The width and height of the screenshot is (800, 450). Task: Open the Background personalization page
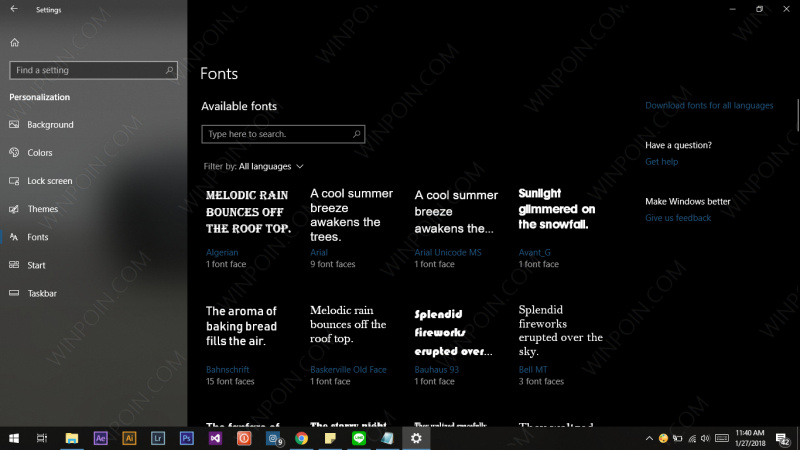51,124
